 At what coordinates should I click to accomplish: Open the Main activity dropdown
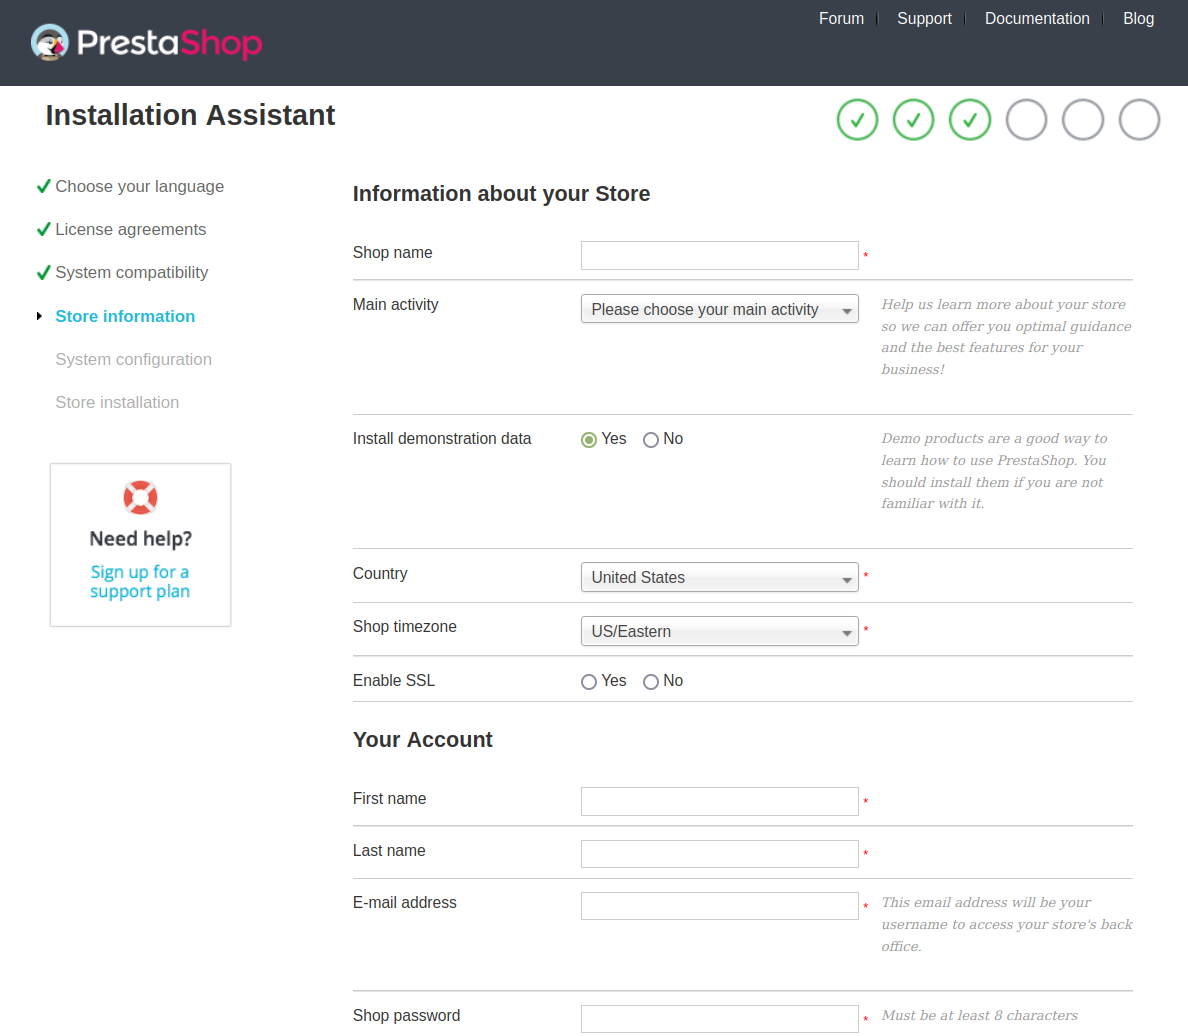click(719, 310)
